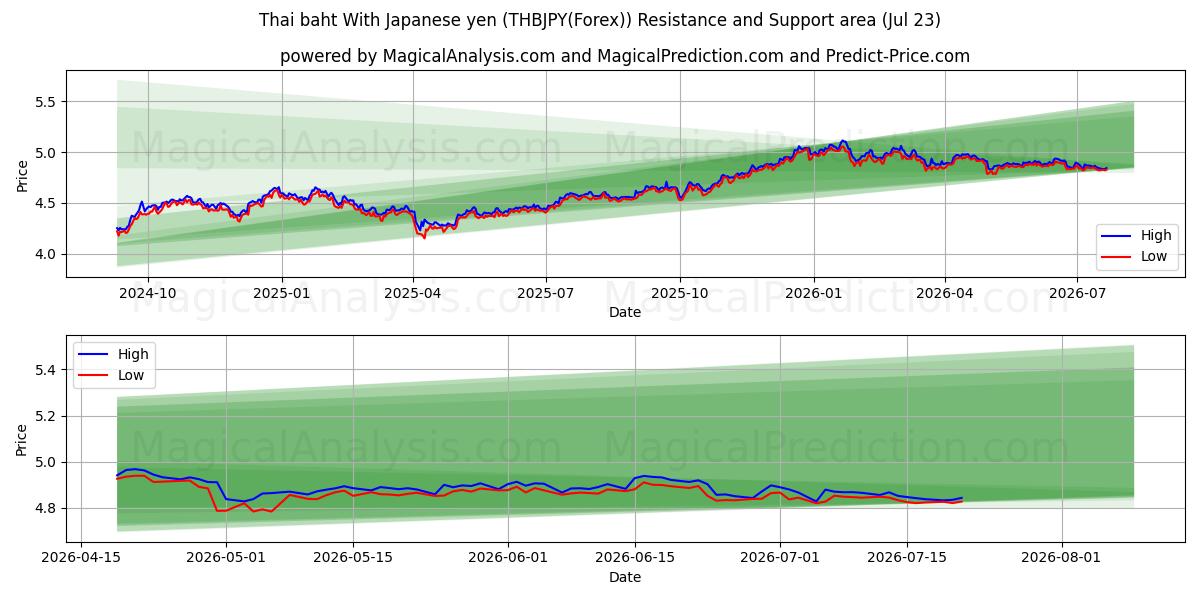Click the 2026-07 date tick on the top chart
Image resolution: width=1200 pixels, height=600 pixels.
pyautogui.click(x=1077, y=294)
